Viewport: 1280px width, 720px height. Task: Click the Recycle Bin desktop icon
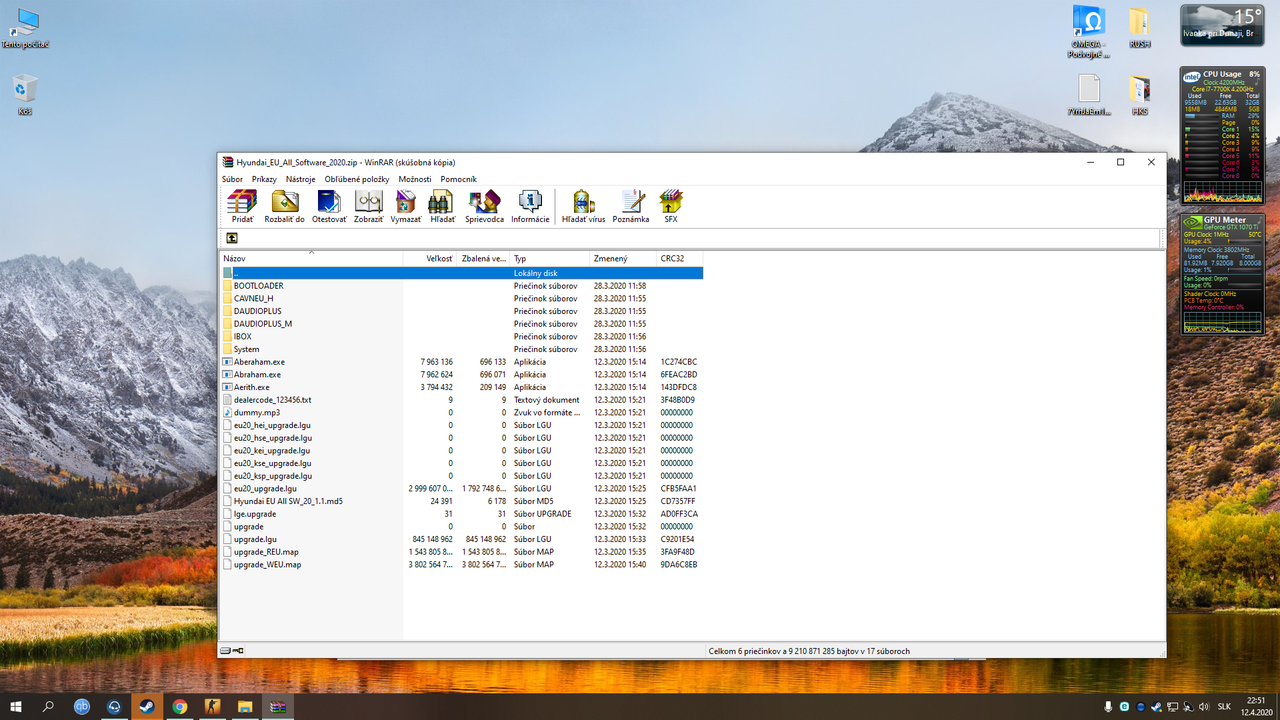tap(25, 95)
